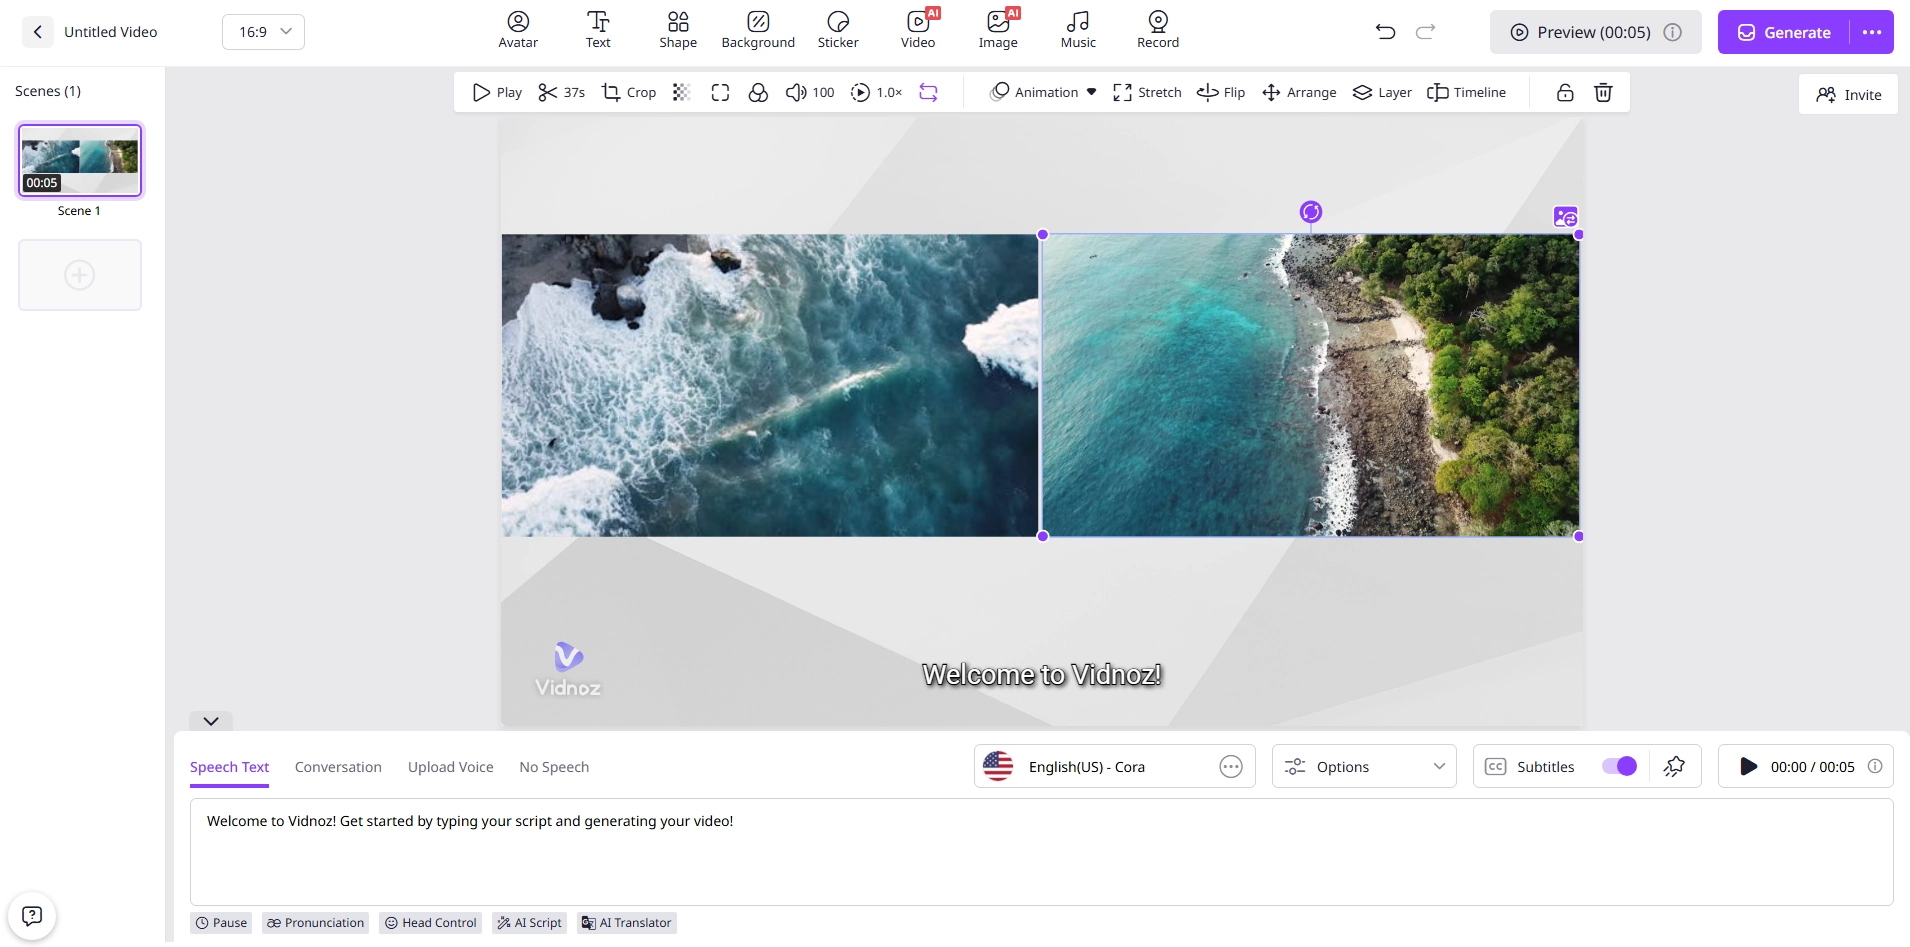Disable the Subtitles toggle
Viewport: 1910px width, 947px height.
(1620, 766)
